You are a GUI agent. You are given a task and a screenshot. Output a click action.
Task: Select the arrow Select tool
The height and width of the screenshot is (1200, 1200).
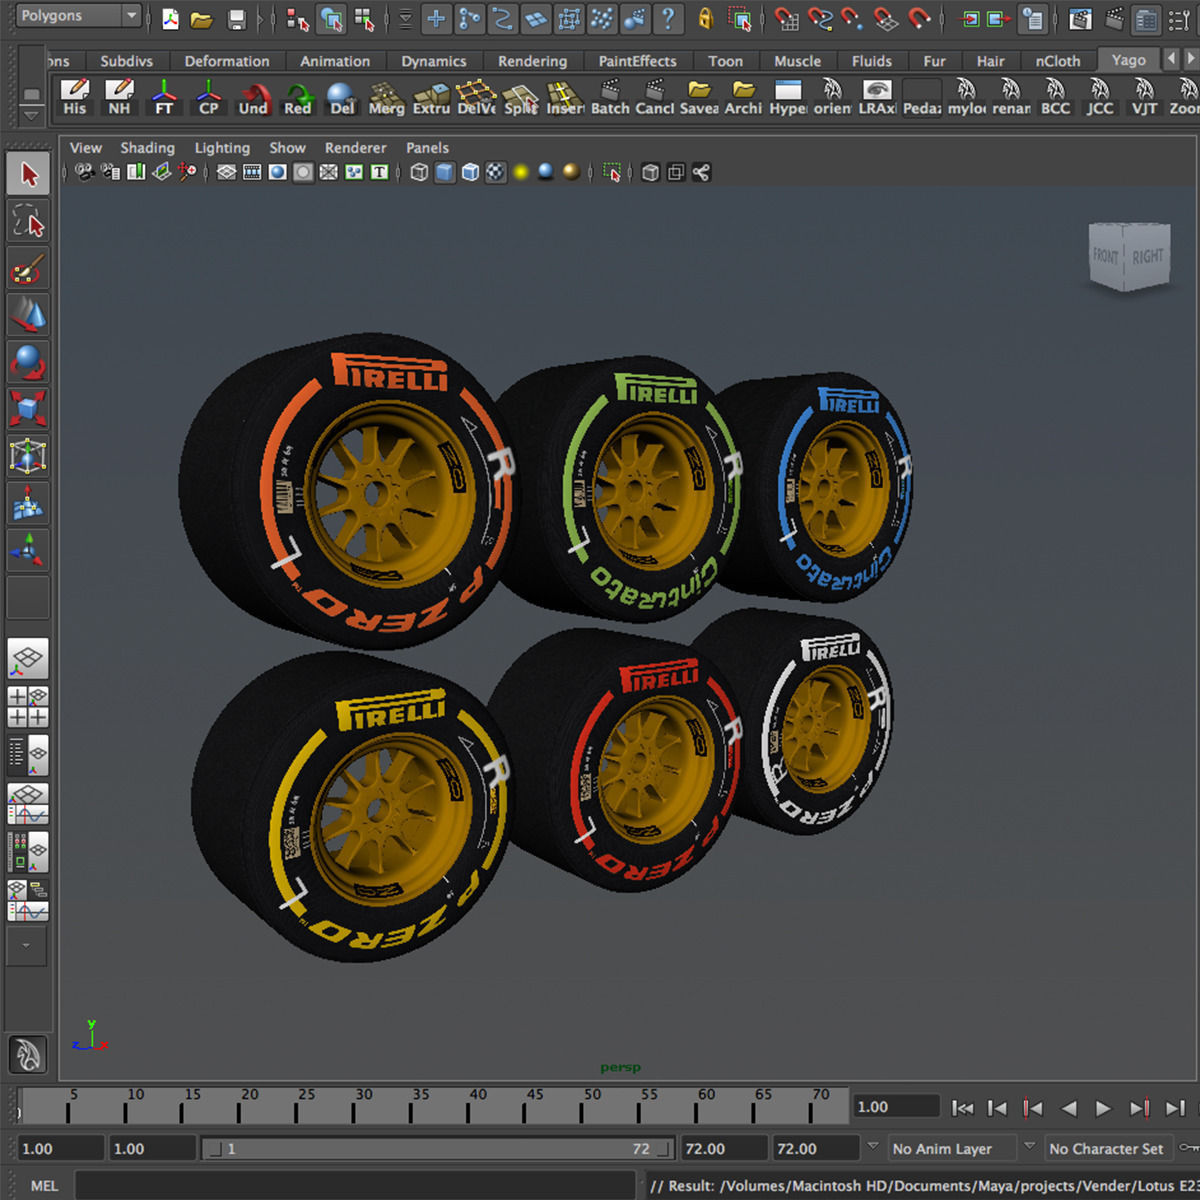(x=28, y=174)
